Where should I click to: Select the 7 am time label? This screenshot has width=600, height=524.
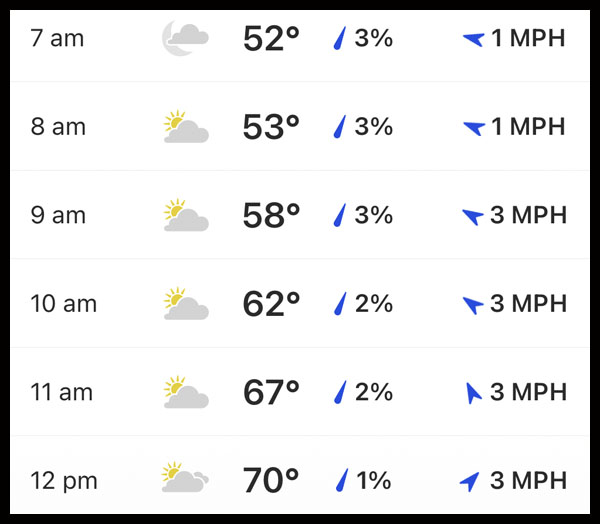[58, 39]
